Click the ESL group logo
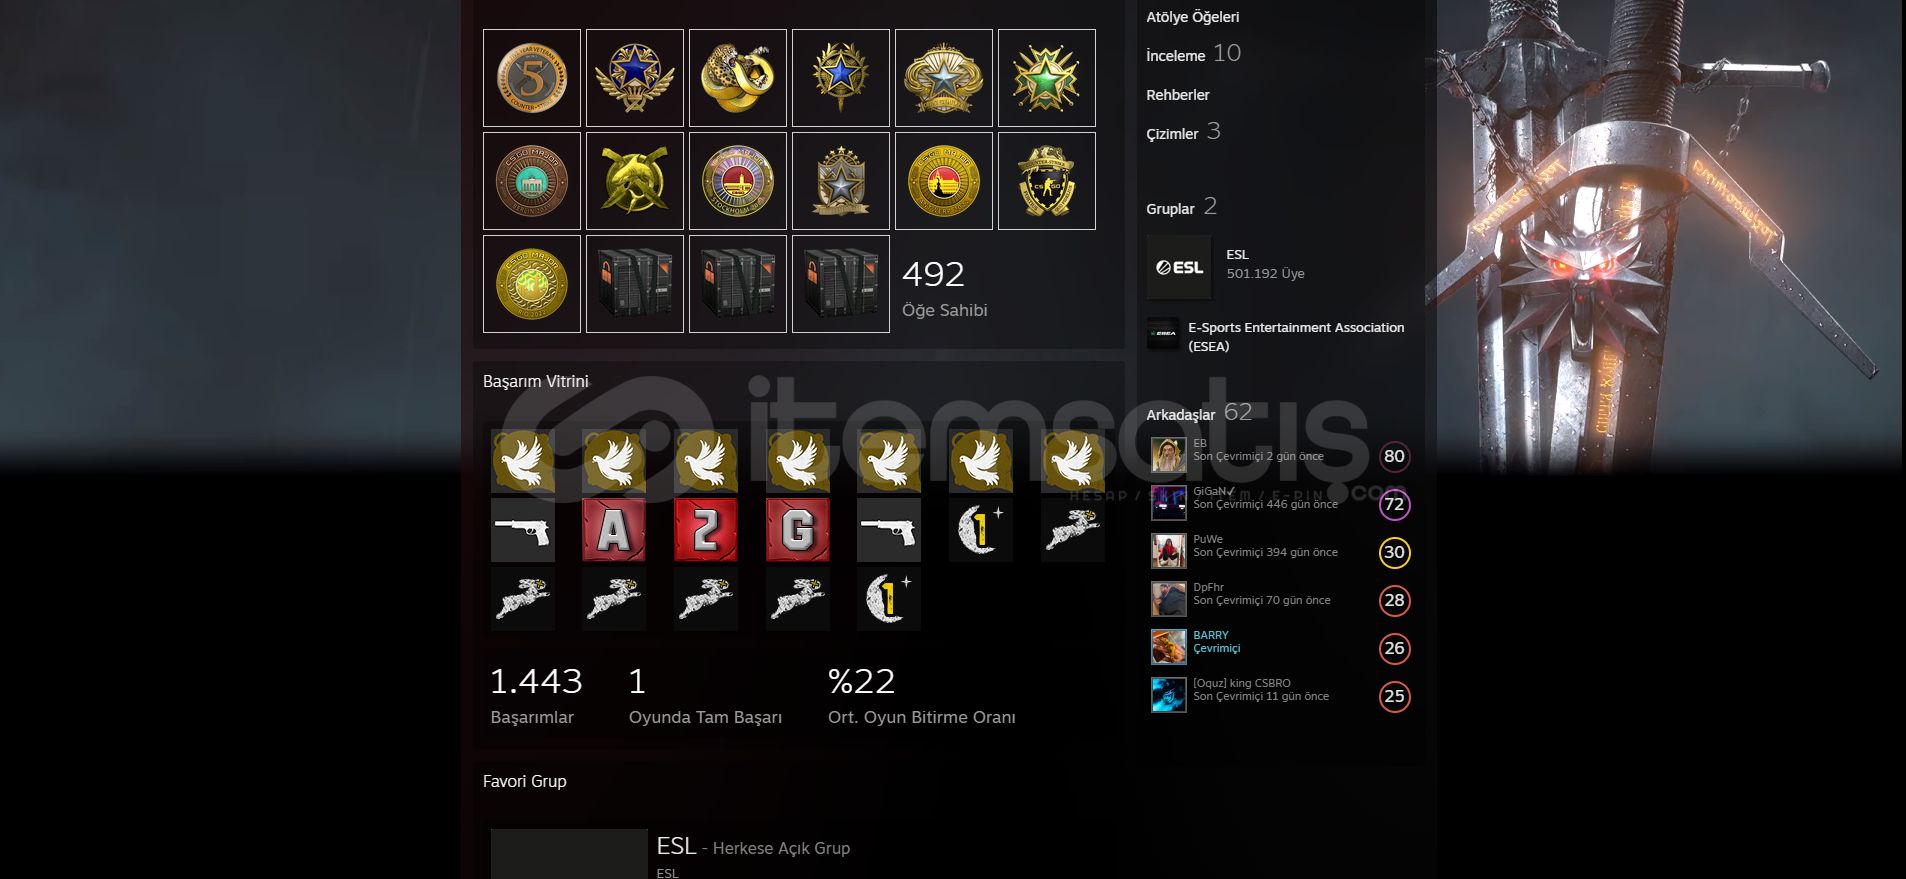 tap(1179, 267)
